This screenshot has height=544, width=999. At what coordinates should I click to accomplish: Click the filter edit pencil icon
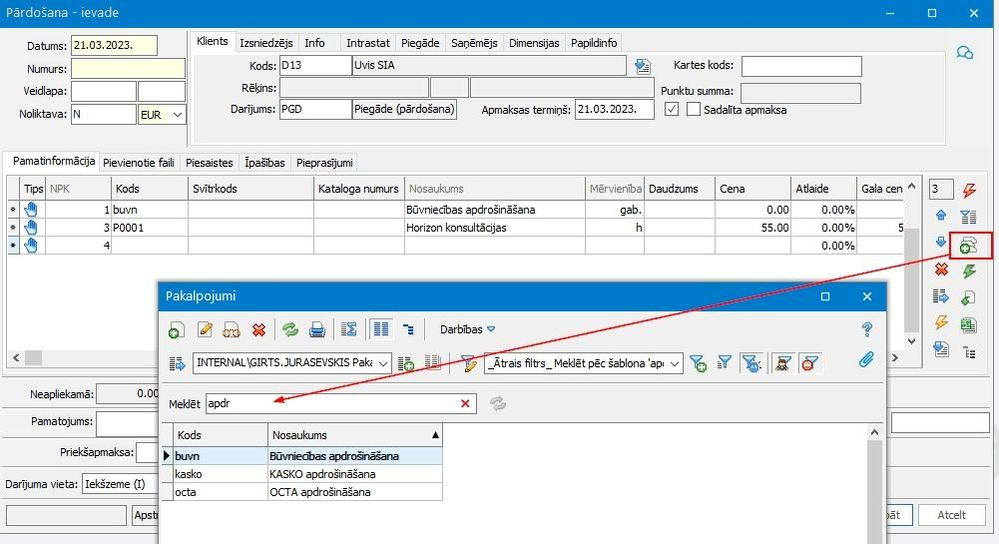point(469,363)
